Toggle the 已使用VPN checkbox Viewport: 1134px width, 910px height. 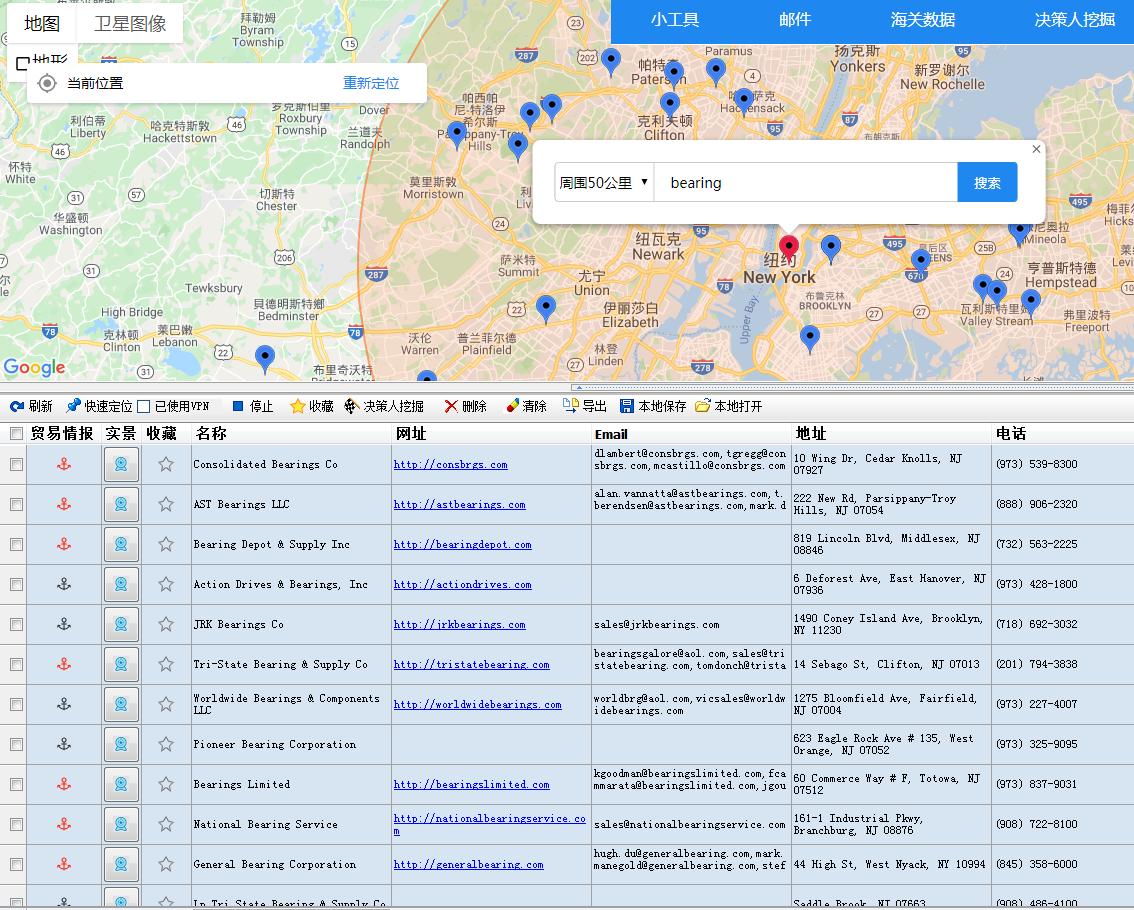coord(143,407)
